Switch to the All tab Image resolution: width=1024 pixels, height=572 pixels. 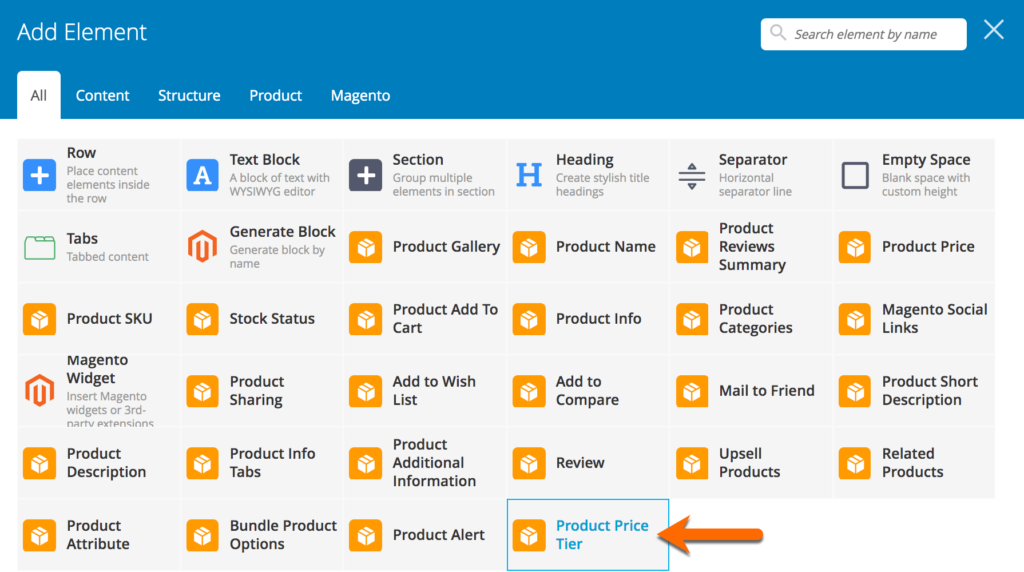click(x=39, y=95)
